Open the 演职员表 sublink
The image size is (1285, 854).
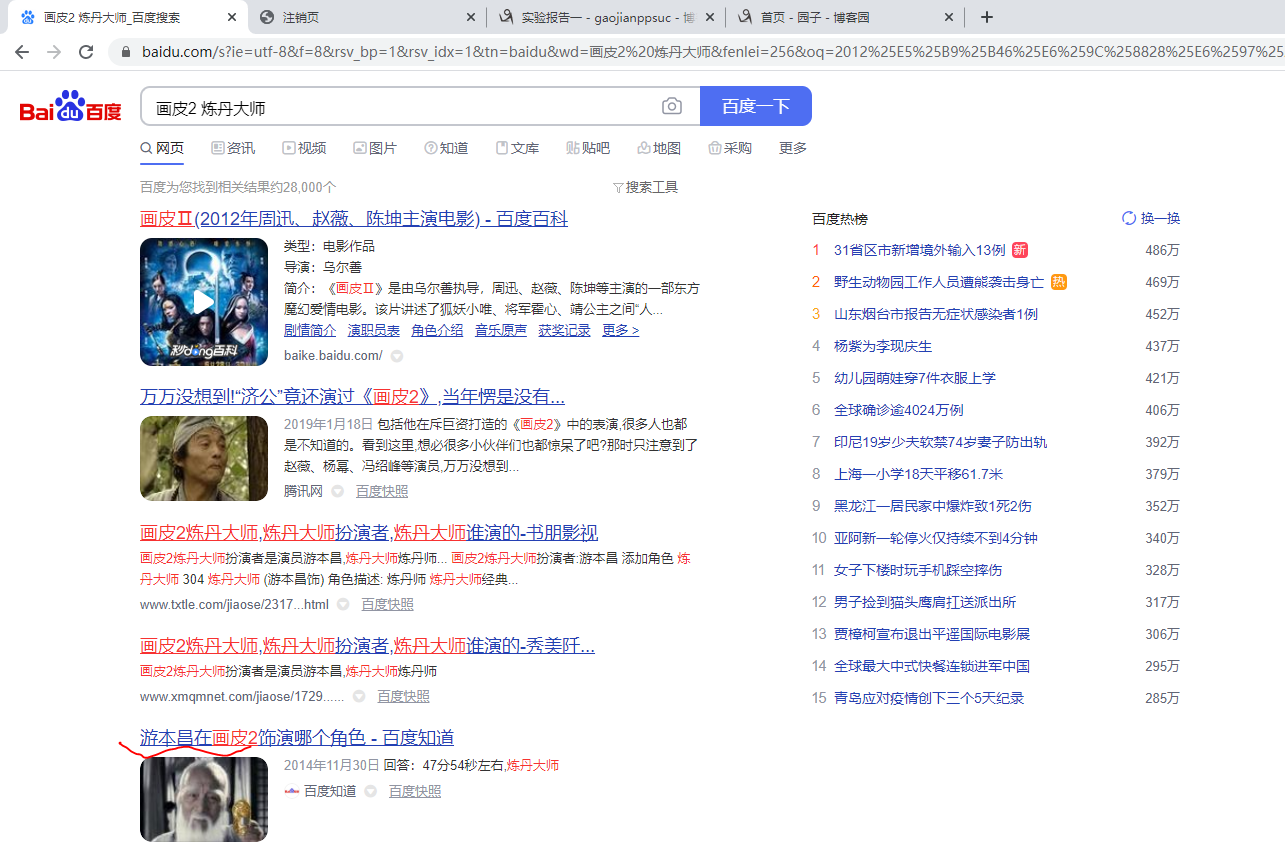coord(374,330)
